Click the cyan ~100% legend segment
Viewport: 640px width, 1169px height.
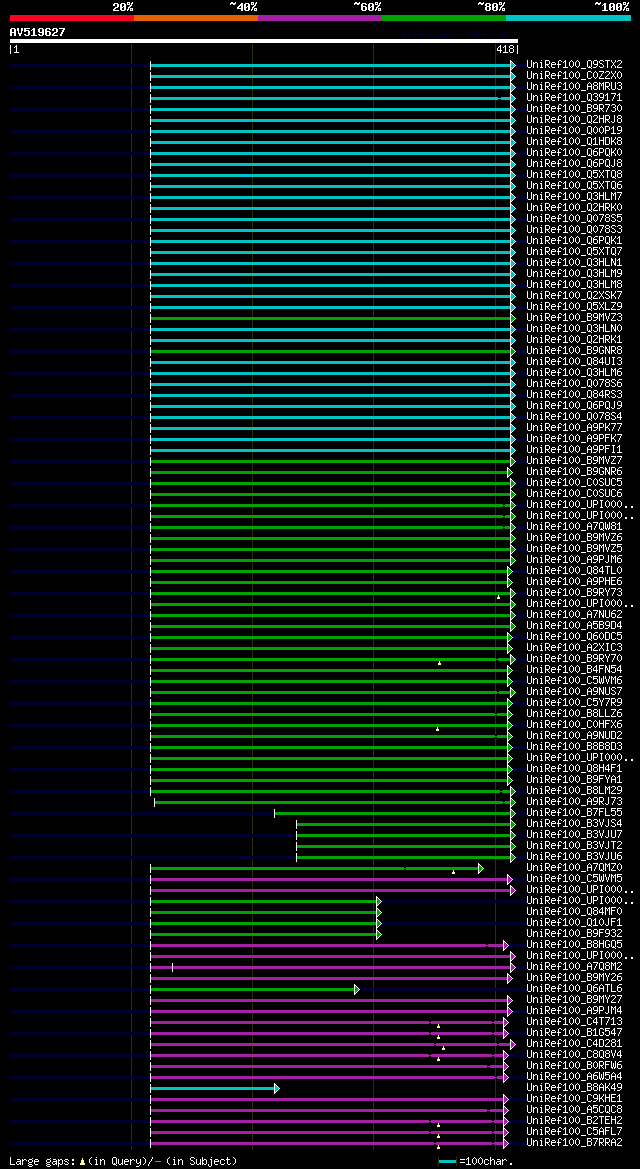coord(568,17)
